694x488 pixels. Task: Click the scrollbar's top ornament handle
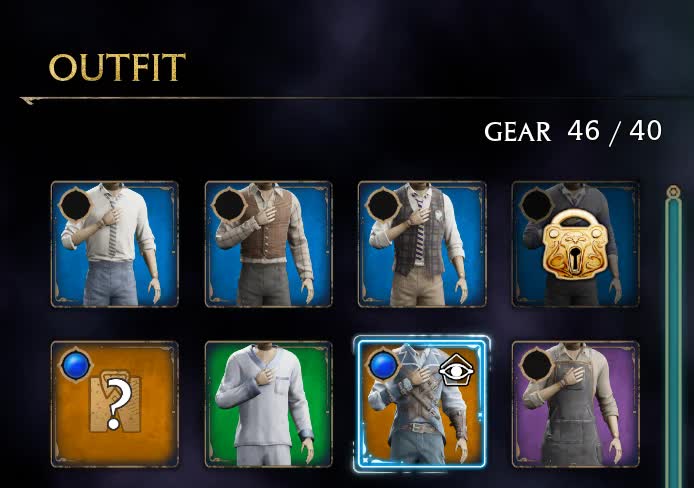point(674,192)
